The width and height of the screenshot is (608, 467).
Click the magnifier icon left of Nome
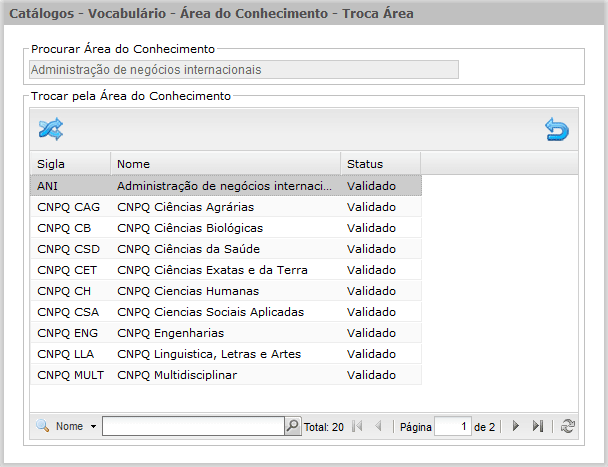(x=42, y=425)
